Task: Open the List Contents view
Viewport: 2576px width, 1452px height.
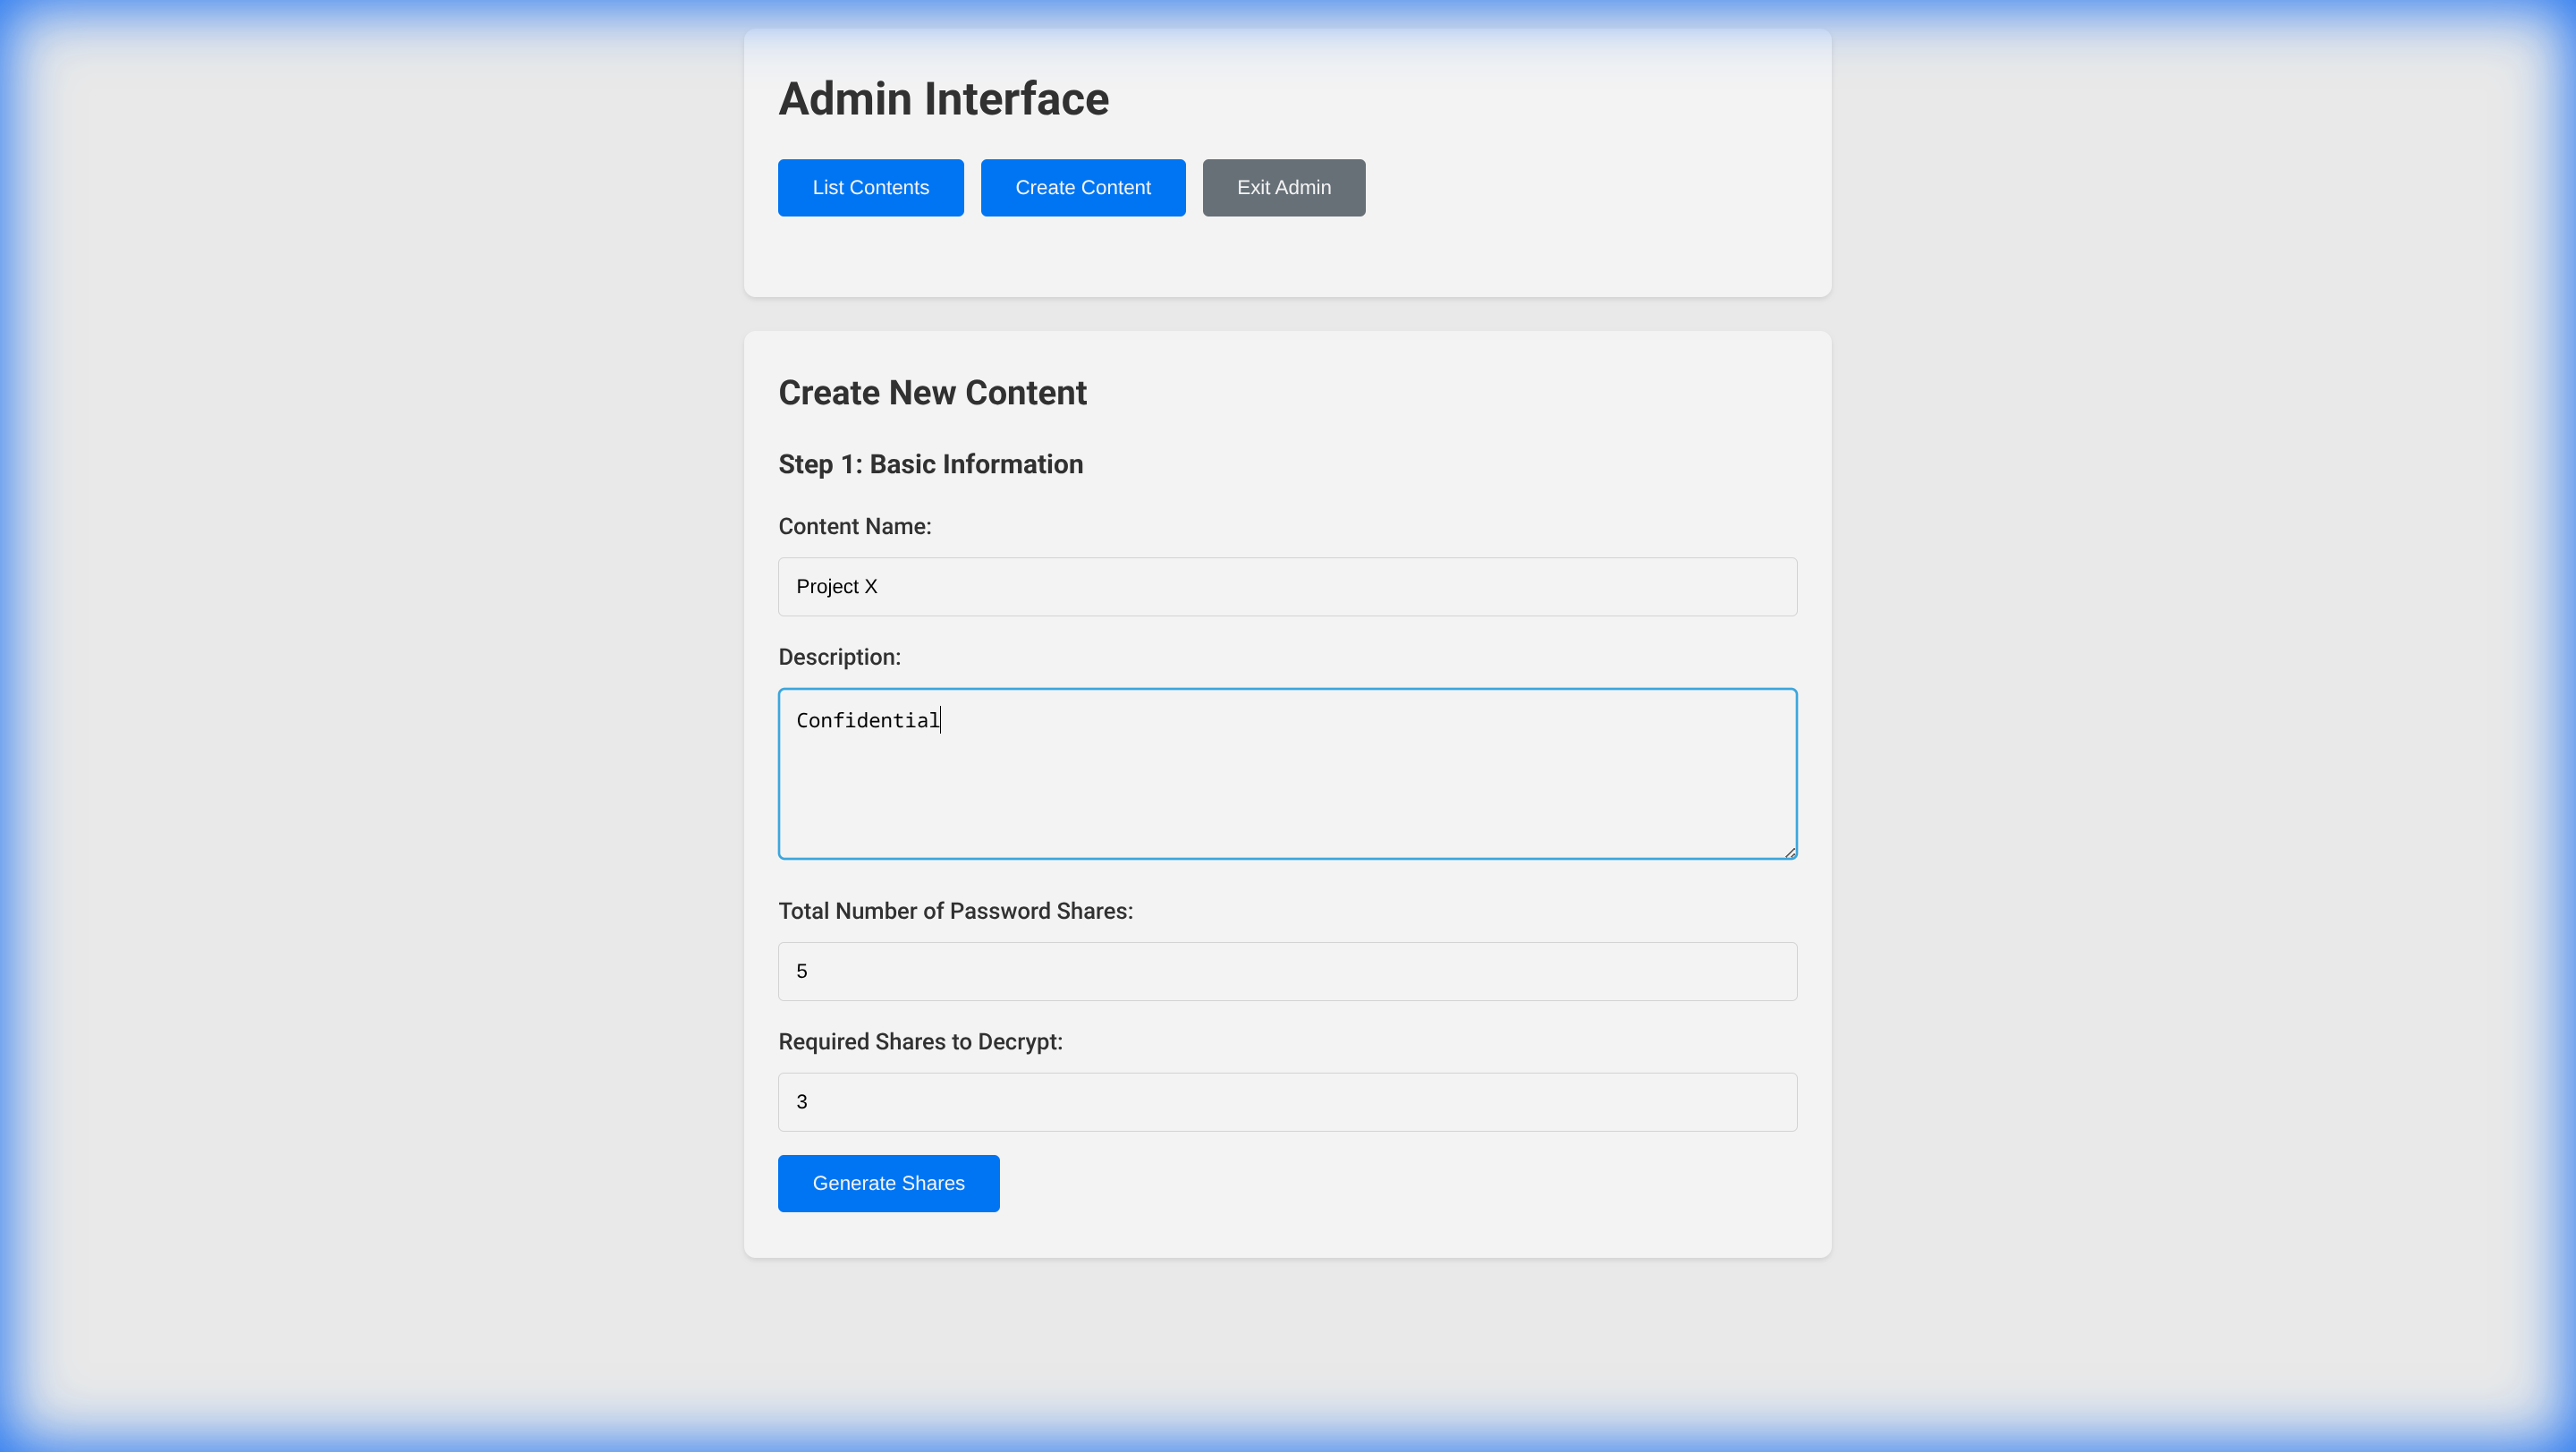Action: point(870,187)
